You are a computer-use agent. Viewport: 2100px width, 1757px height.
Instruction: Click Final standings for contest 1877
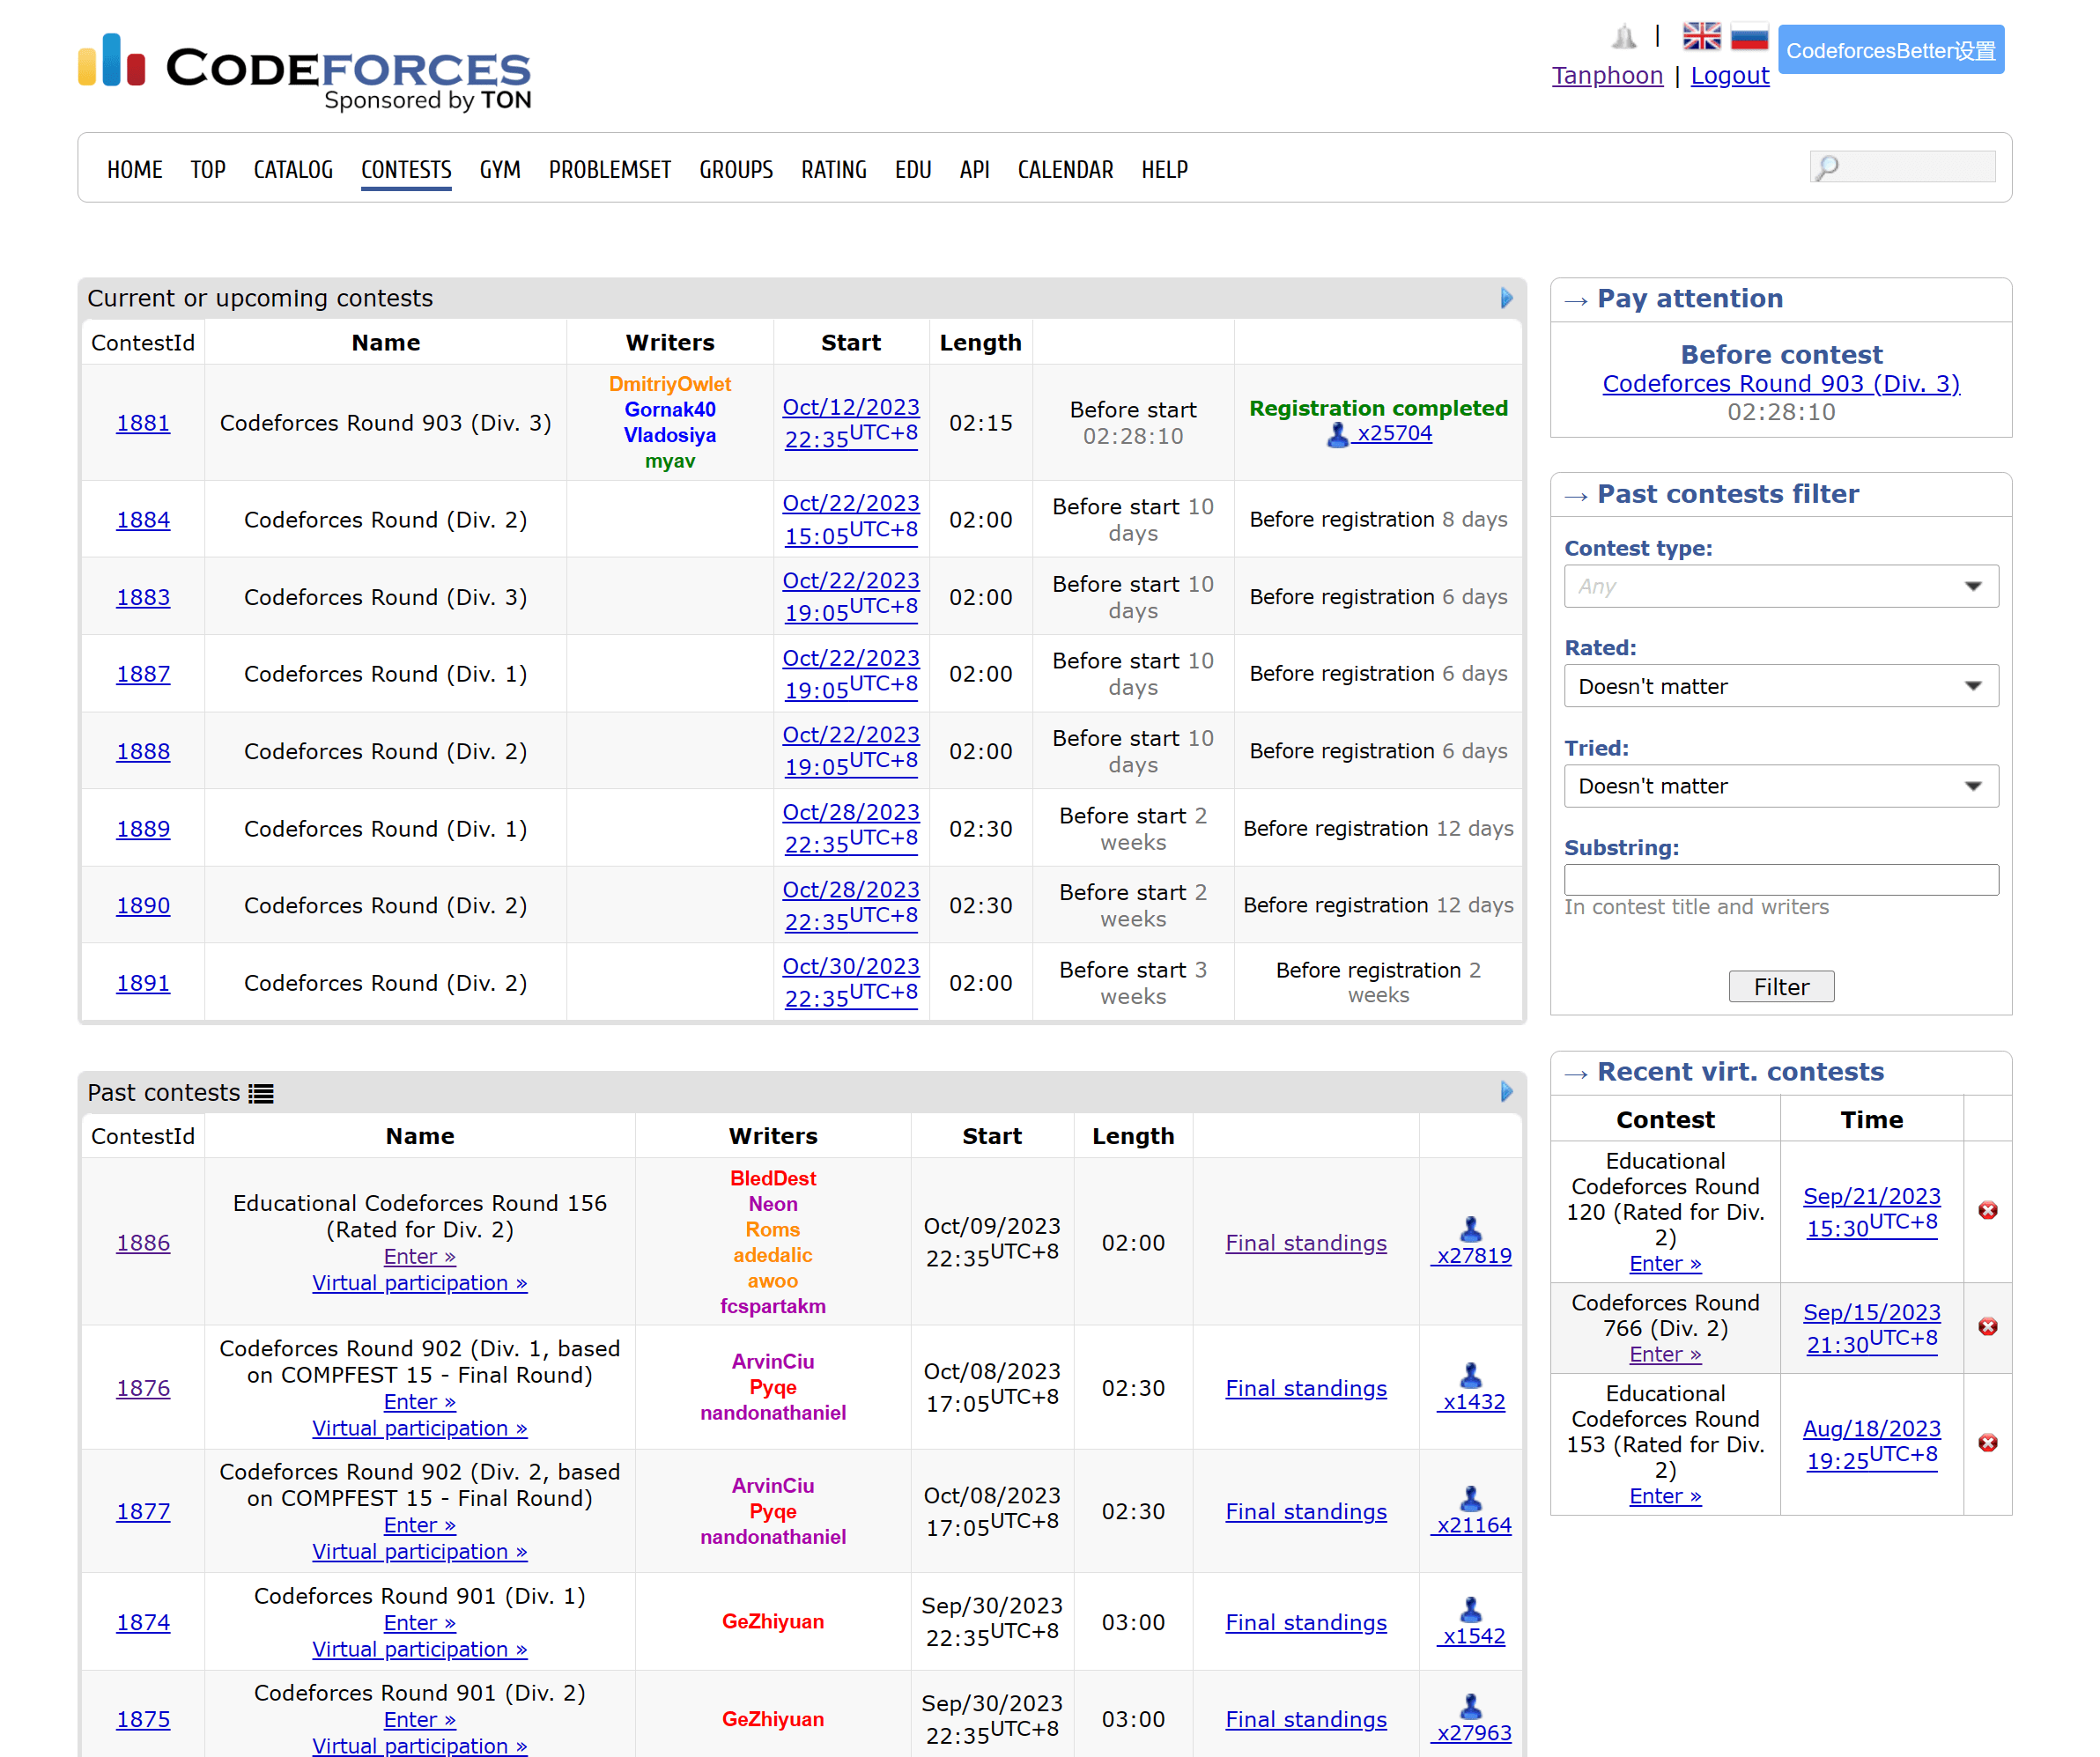(1305, 1511)
